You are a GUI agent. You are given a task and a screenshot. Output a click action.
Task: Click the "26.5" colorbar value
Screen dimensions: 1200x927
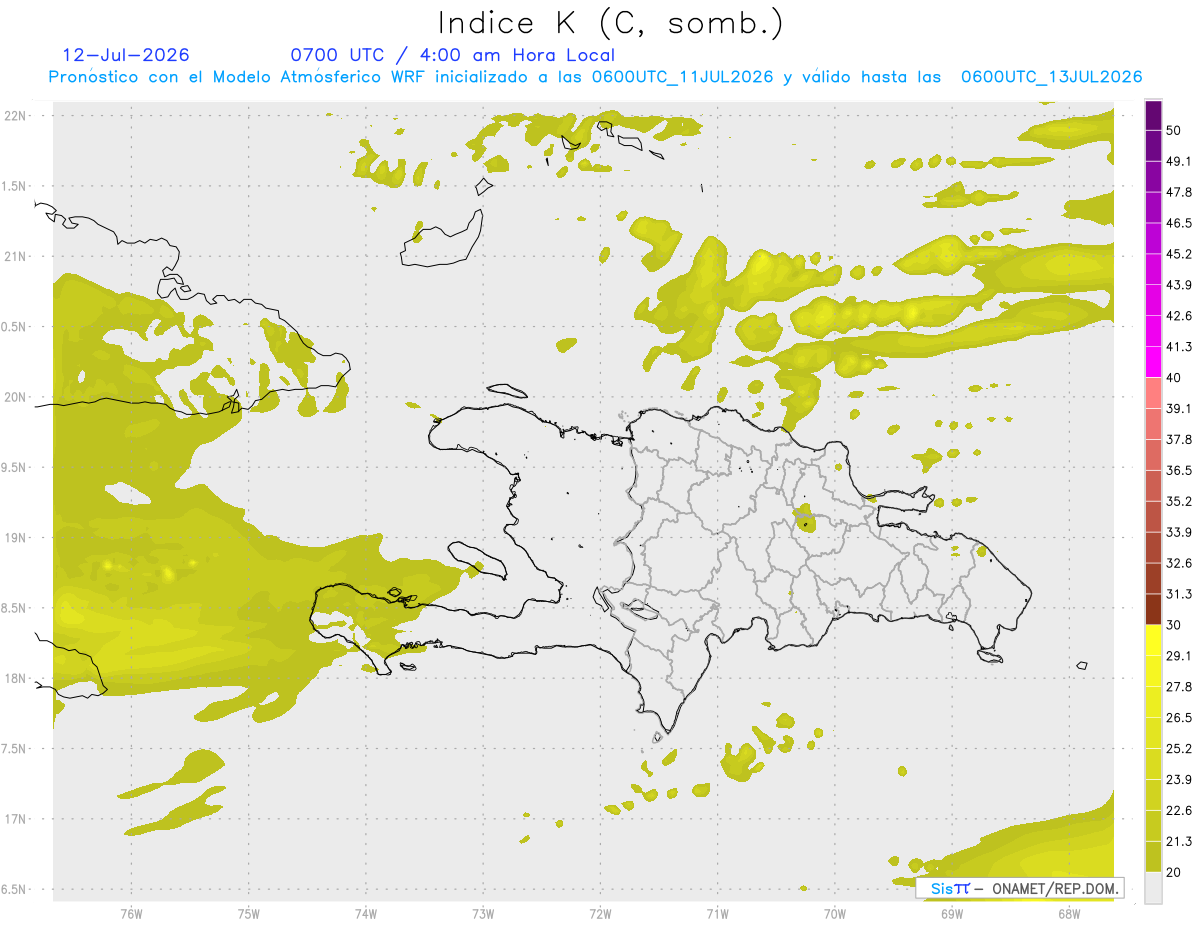pos(1179,718)
